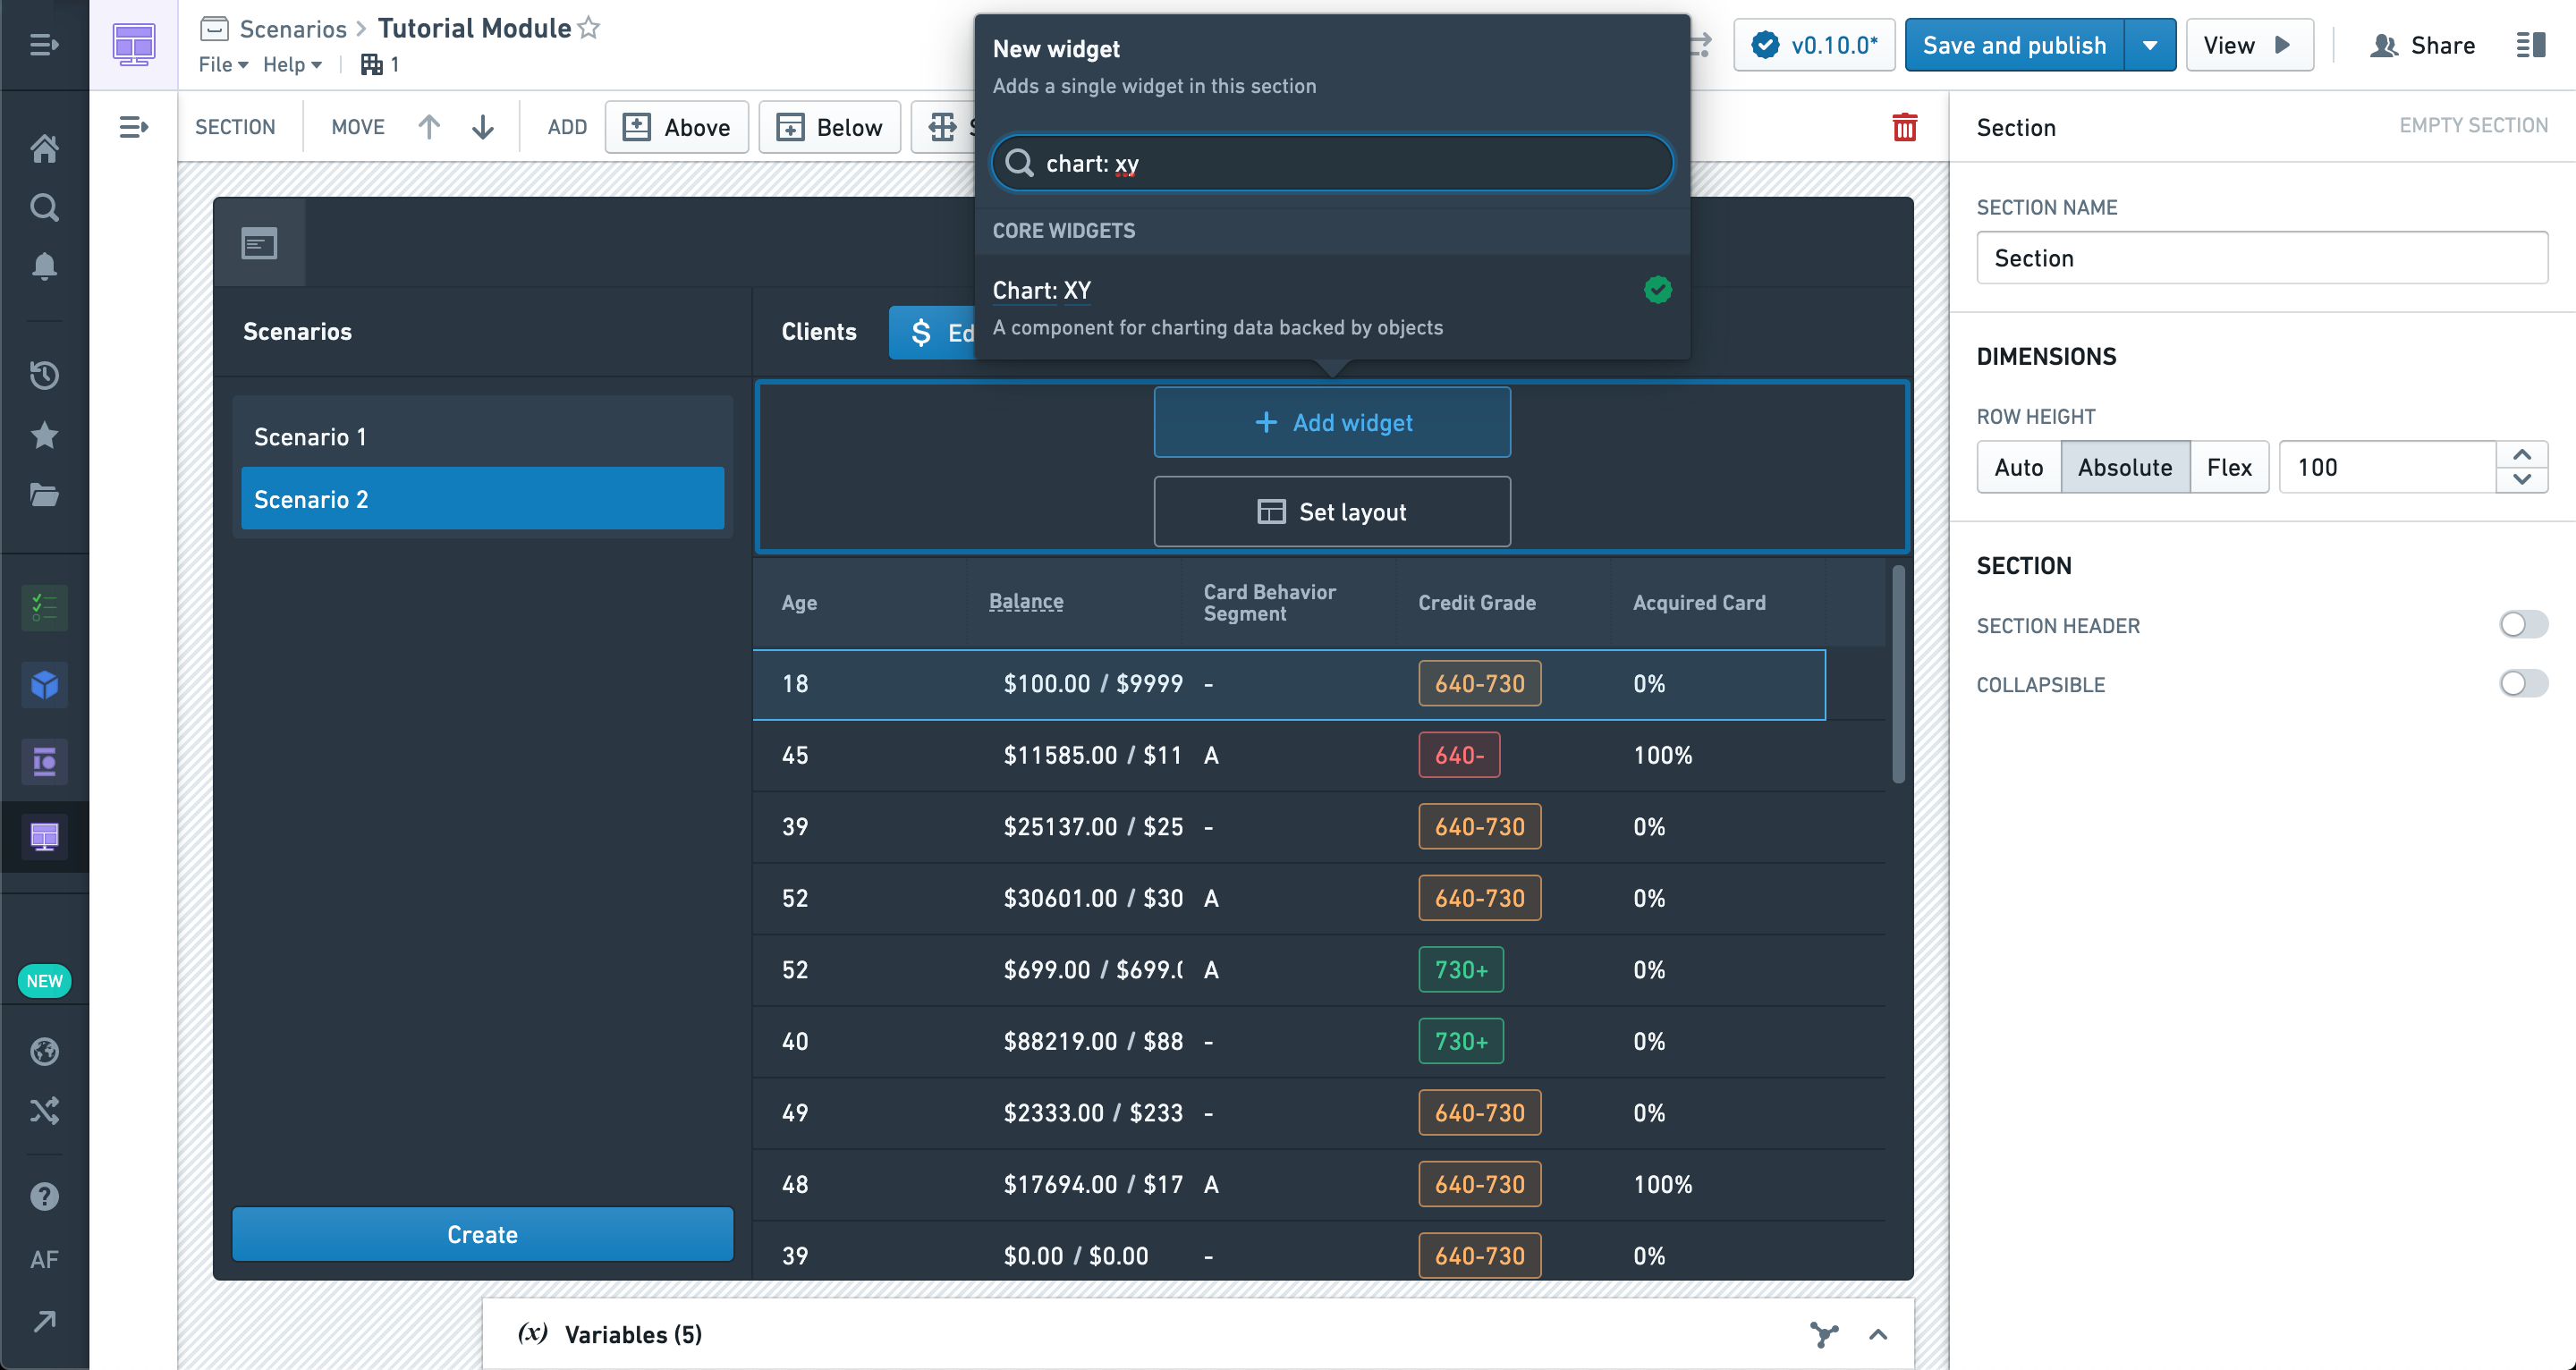
Task: Decrease row height with stepper down arrow
Action: [2522, 480]
